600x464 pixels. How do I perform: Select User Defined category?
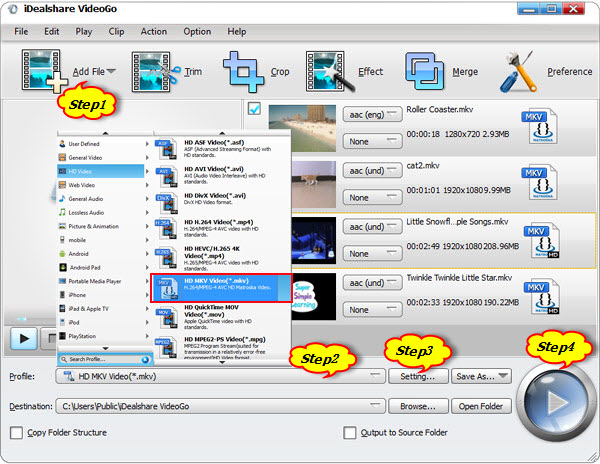click(103, 144)
